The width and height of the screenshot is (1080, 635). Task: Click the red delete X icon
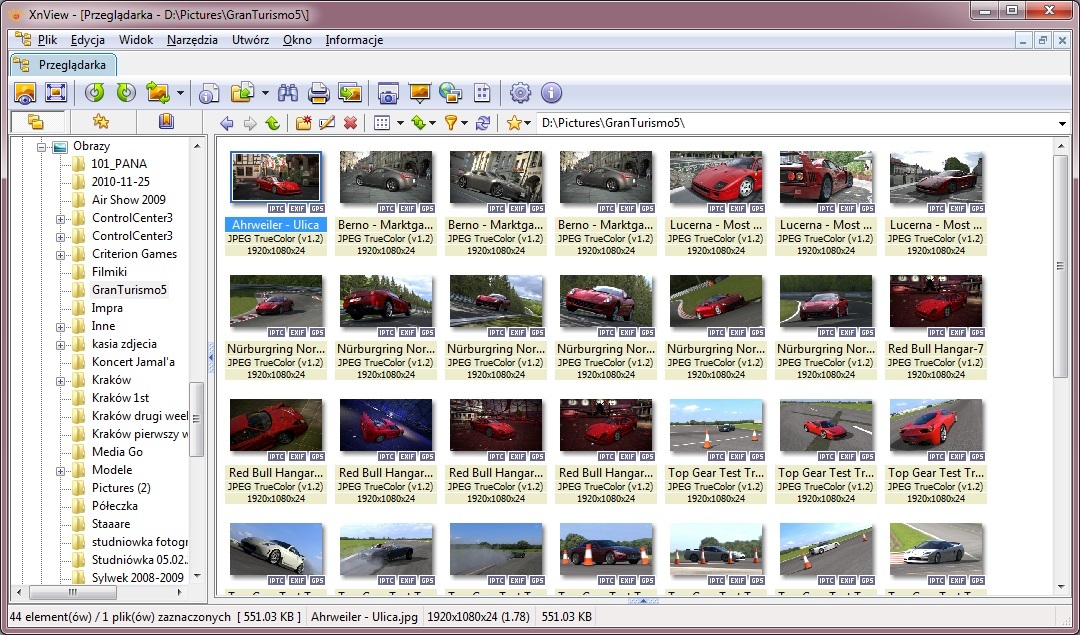click(351, 123)
